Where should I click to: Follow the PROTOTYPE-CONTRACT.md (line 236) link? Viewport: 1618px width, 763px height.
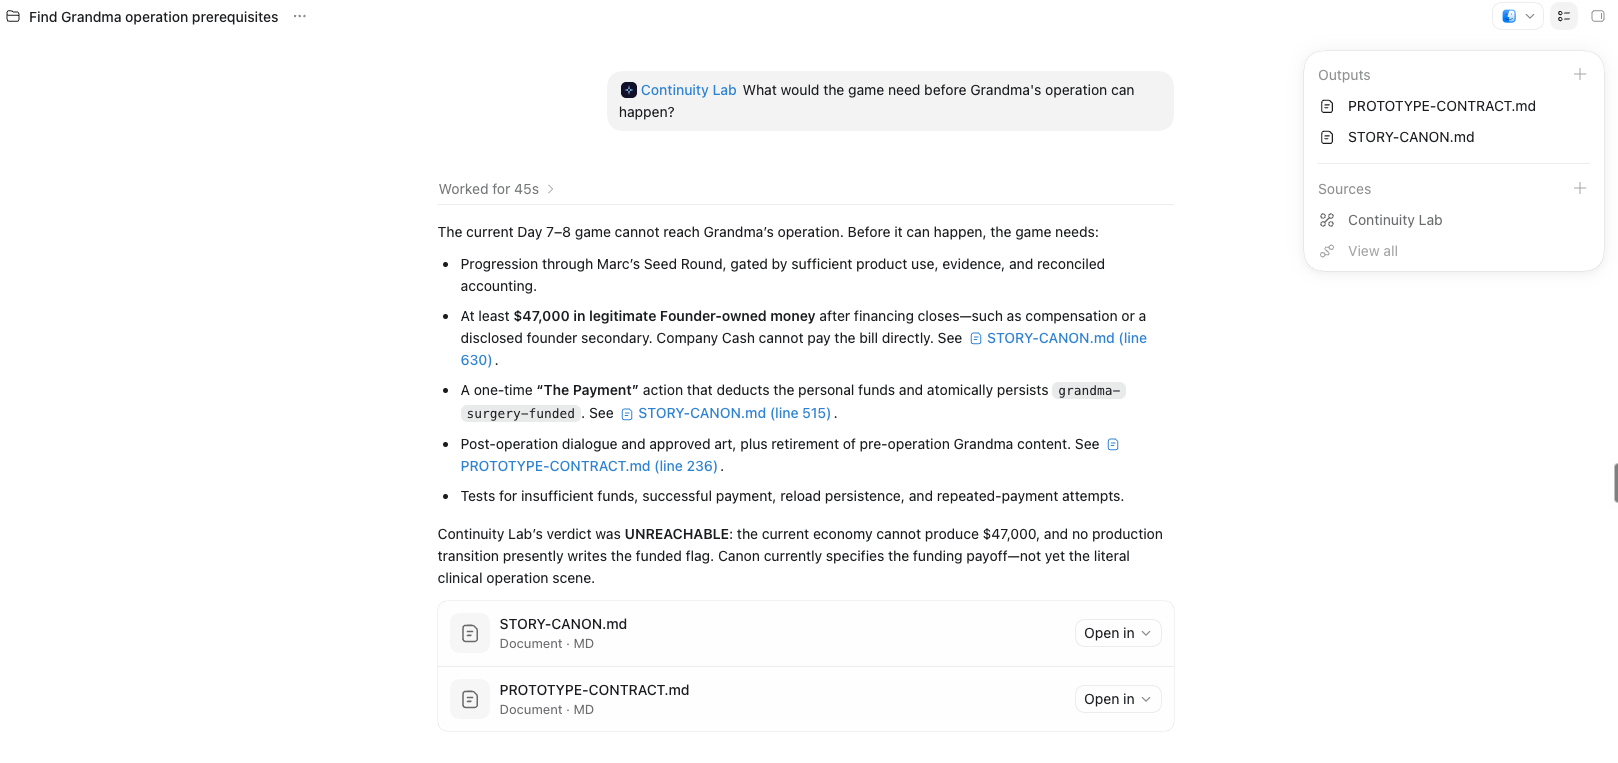pyautogui.click(x=589, y=466)
